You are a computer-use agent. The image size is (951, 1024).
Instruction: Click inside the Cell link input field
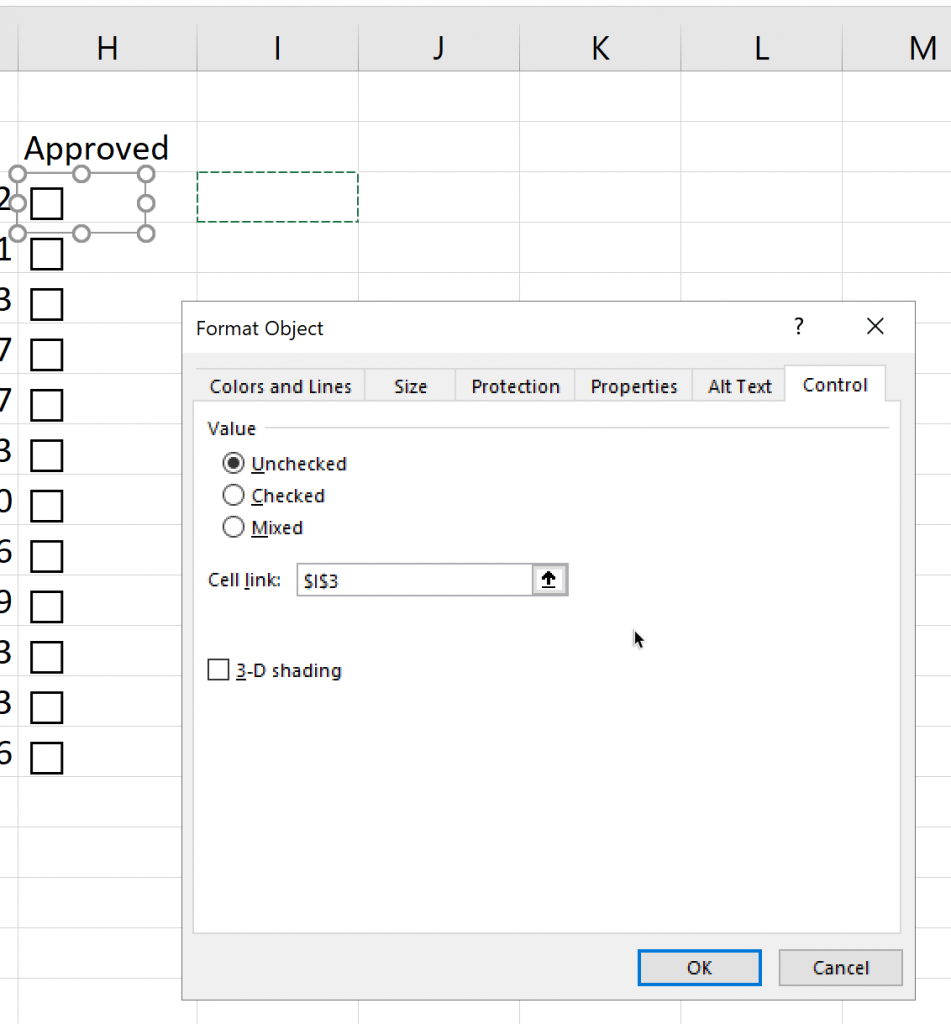pos(414,580)
